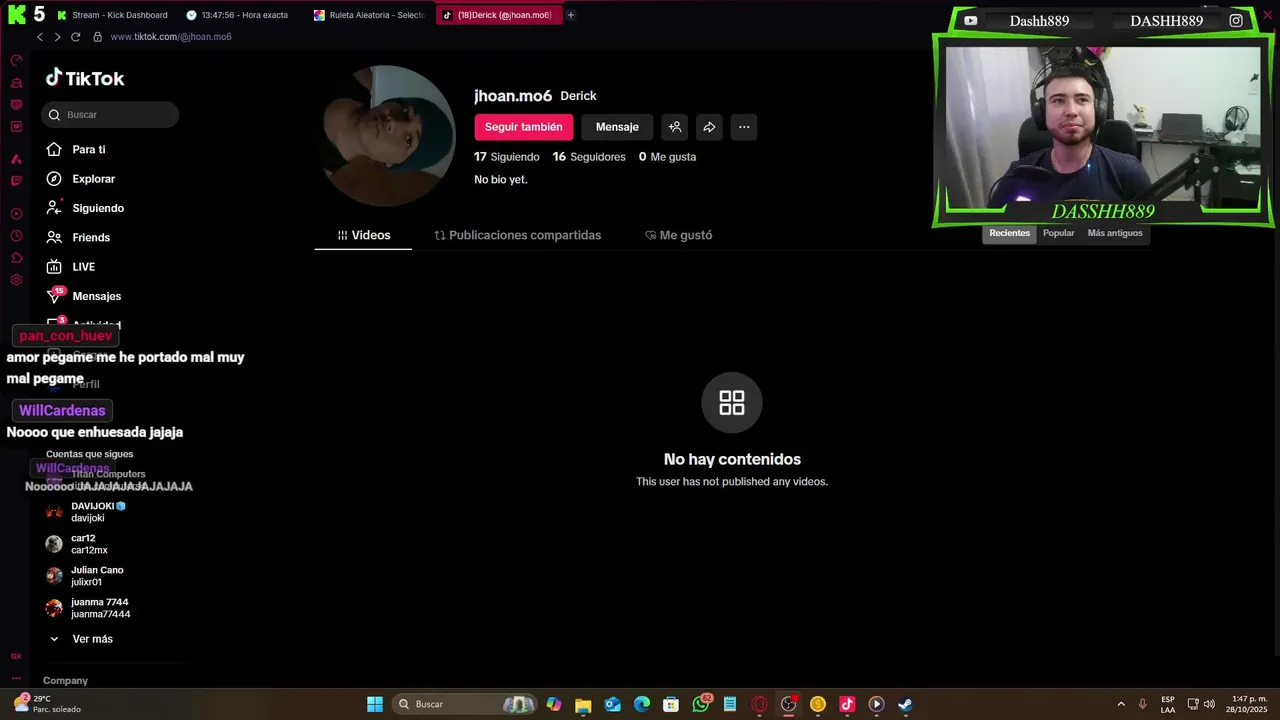
Task: Open a new browser tab
Action: pyautogui.click(x=571, y=15)
